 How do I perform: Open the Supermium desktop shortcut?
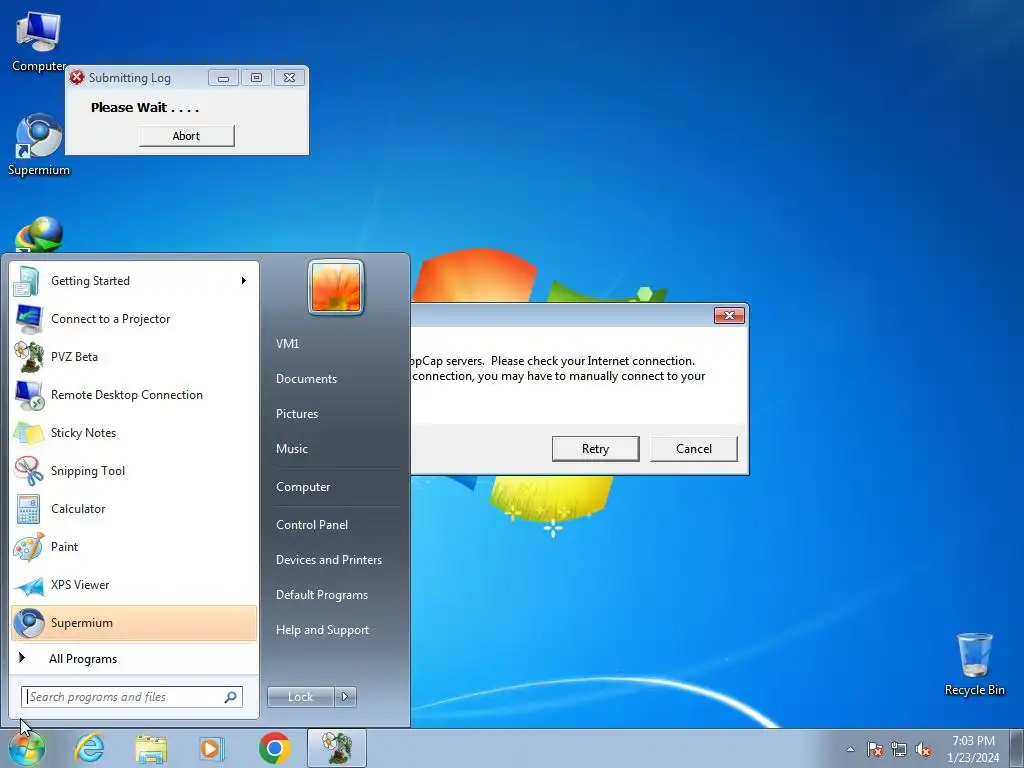39,145
